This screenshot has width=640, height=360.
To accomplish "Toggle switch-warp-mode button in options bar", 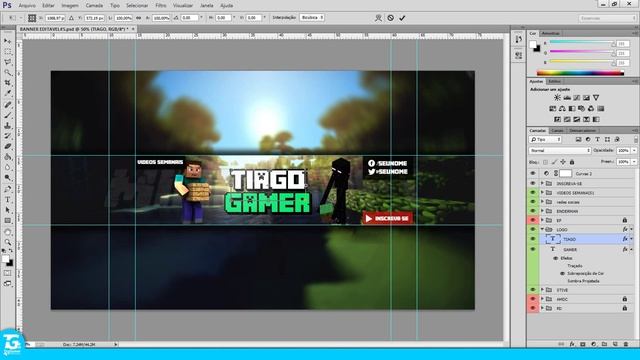I will (x=378, y=18).
